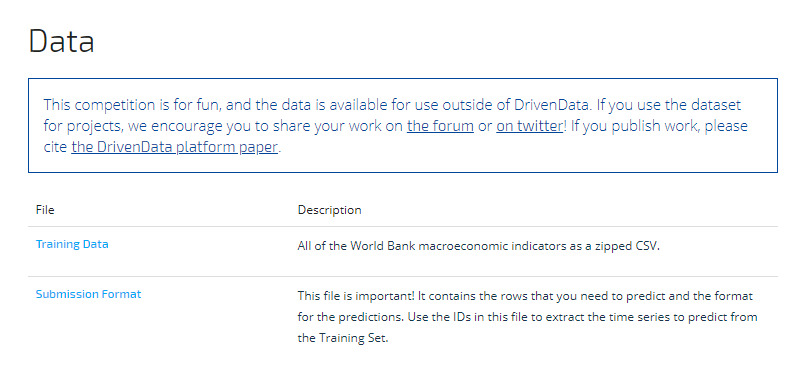The height and width of the screenshot is (367, 798).
Task: Click "This competition is for fun" text
Action: pos(132,105)
